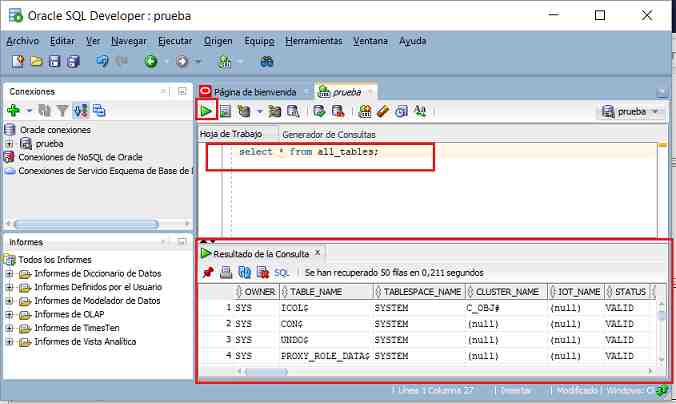The image size is (676, 404).
Task: Switch to Generador de Consultas tab
Action: point(329,135)
